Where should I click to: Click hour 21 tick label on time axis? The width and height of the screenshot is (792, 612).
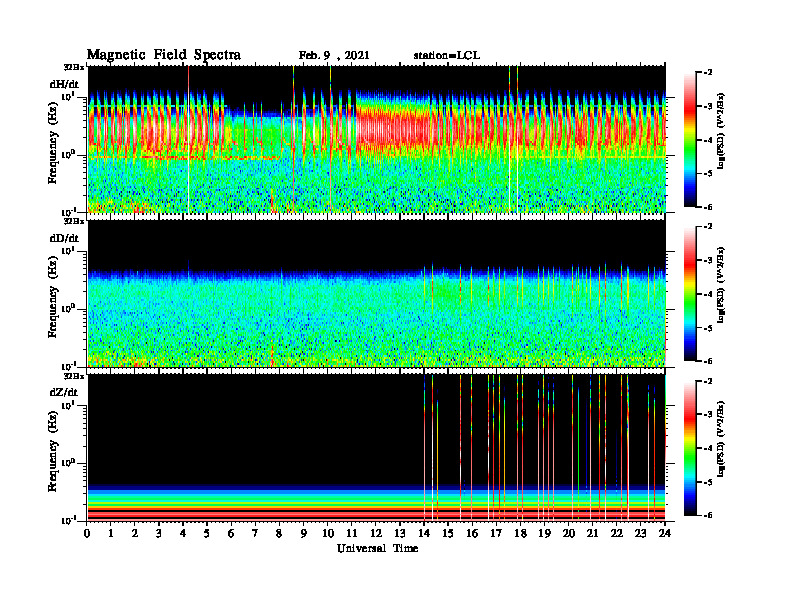592,534
